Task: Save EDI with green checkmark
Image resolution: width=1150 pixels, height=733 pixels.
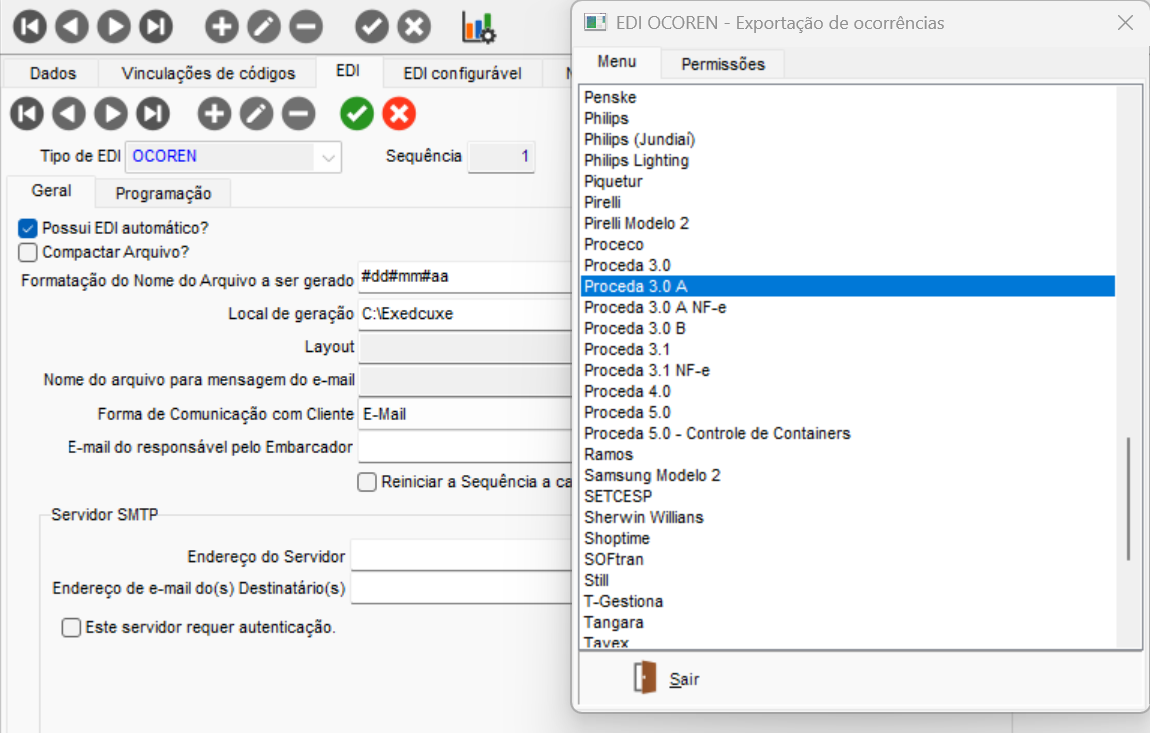Action: pyautogui.click(x=357, y=114)
